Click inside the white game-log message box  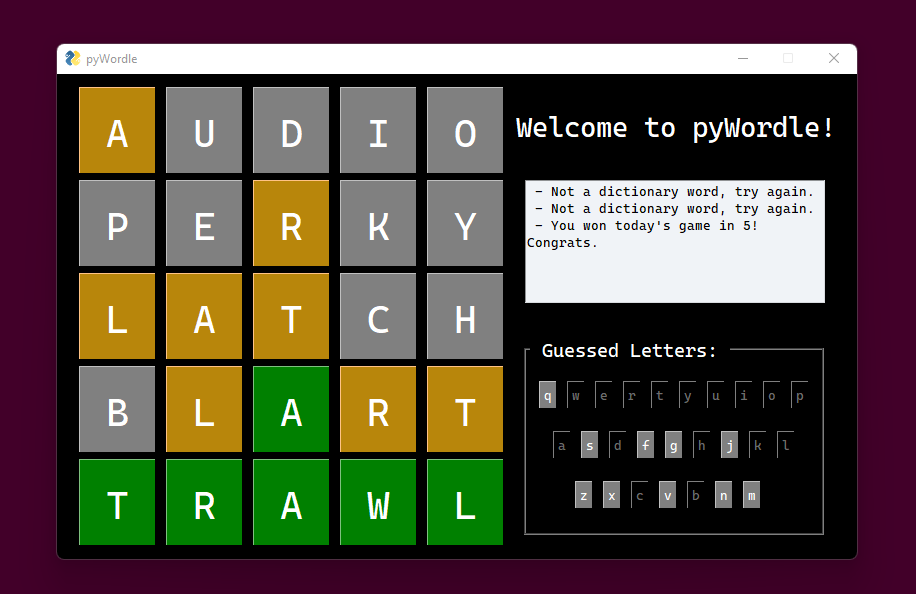(674, 242)
